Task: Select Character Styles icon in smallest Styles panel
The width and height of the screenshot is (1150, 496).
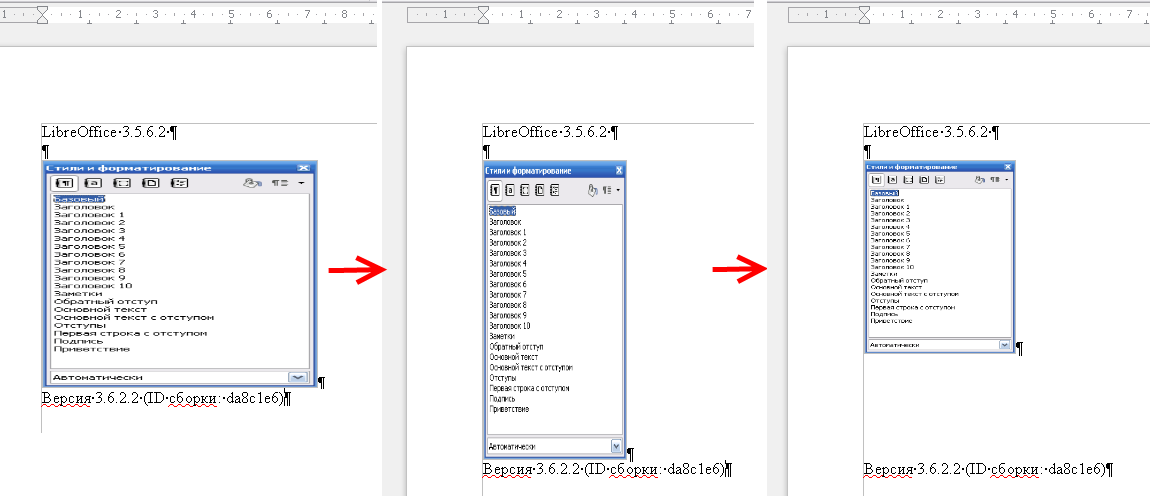Action: click(893, 180)
